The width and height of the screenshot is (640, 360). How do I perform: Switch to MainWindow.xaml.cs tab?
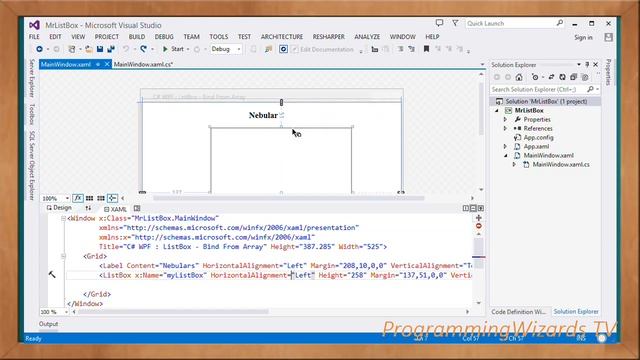143,64
